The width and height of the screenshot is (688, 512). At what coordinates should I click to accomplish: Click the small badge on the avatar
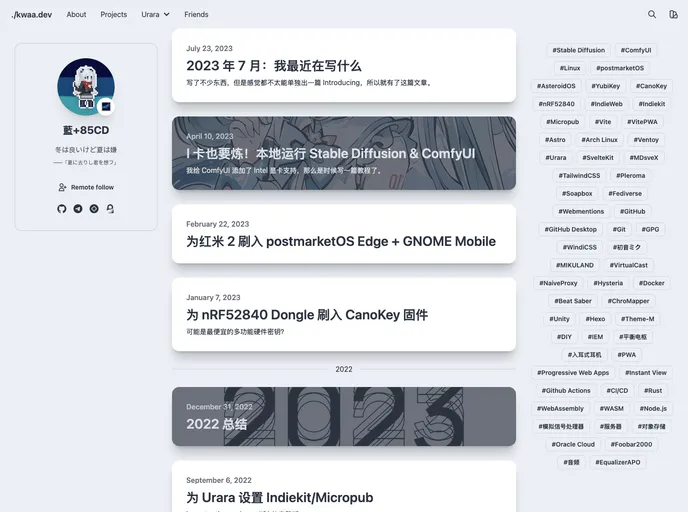(x=106, y=107)
